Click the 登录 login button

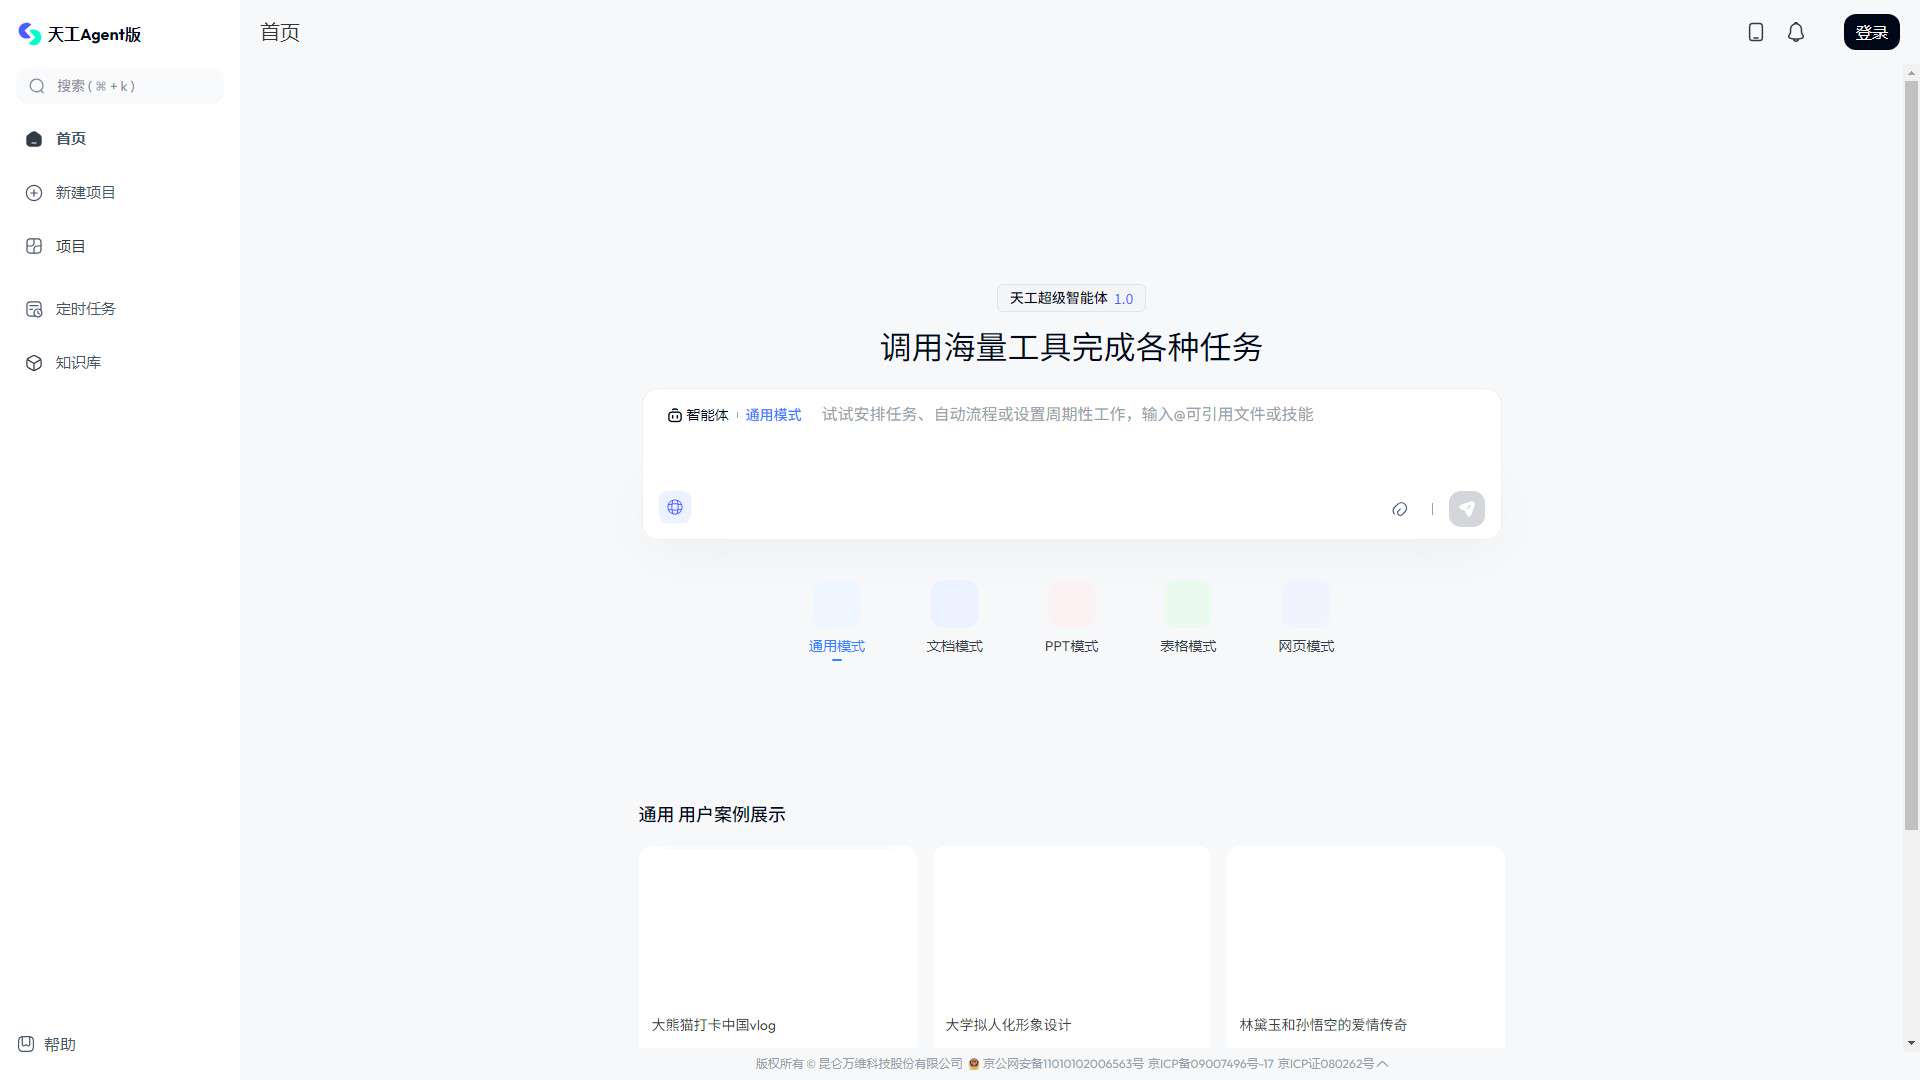pos(1871,32)
